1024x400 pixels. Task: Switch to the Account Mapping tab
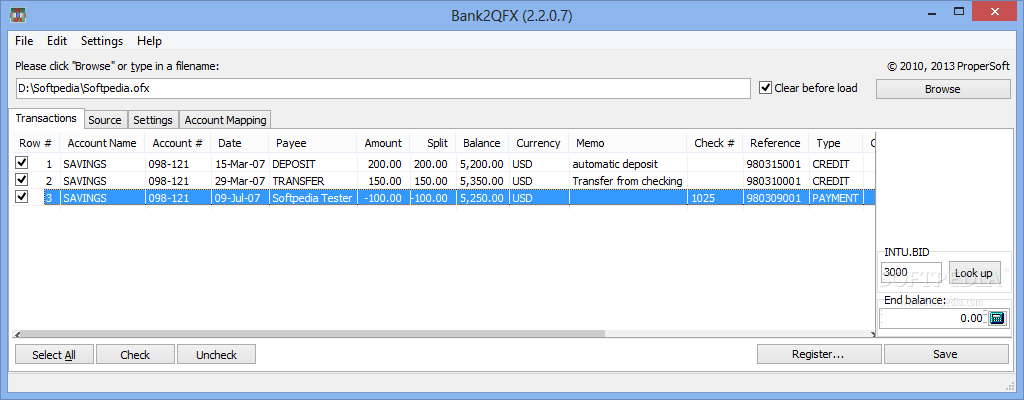225,120
